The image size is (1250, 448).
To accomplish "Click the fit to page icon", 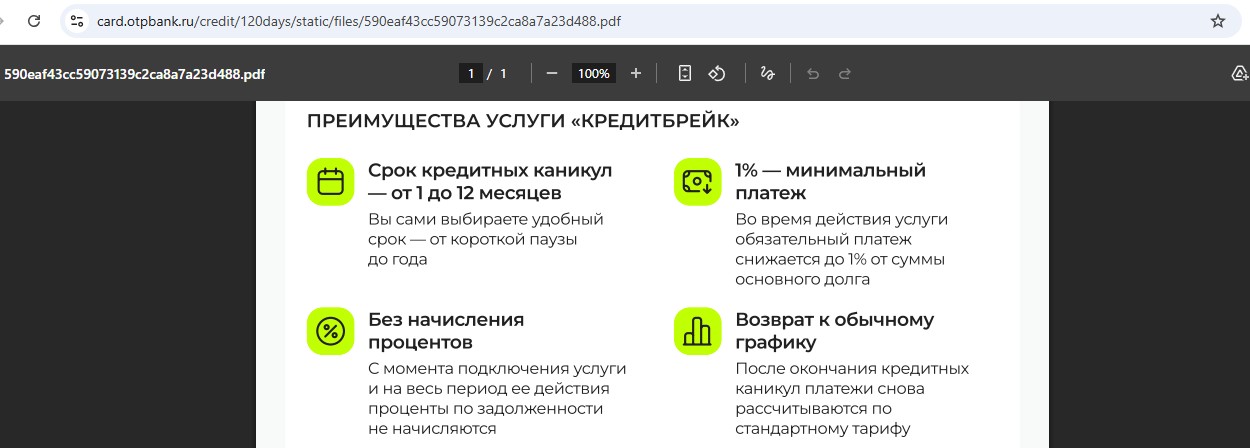I will tap(685, 74).
